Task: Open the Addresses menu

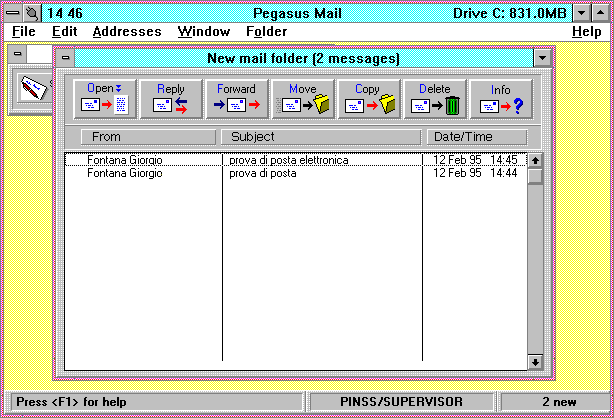Action: 127,32
